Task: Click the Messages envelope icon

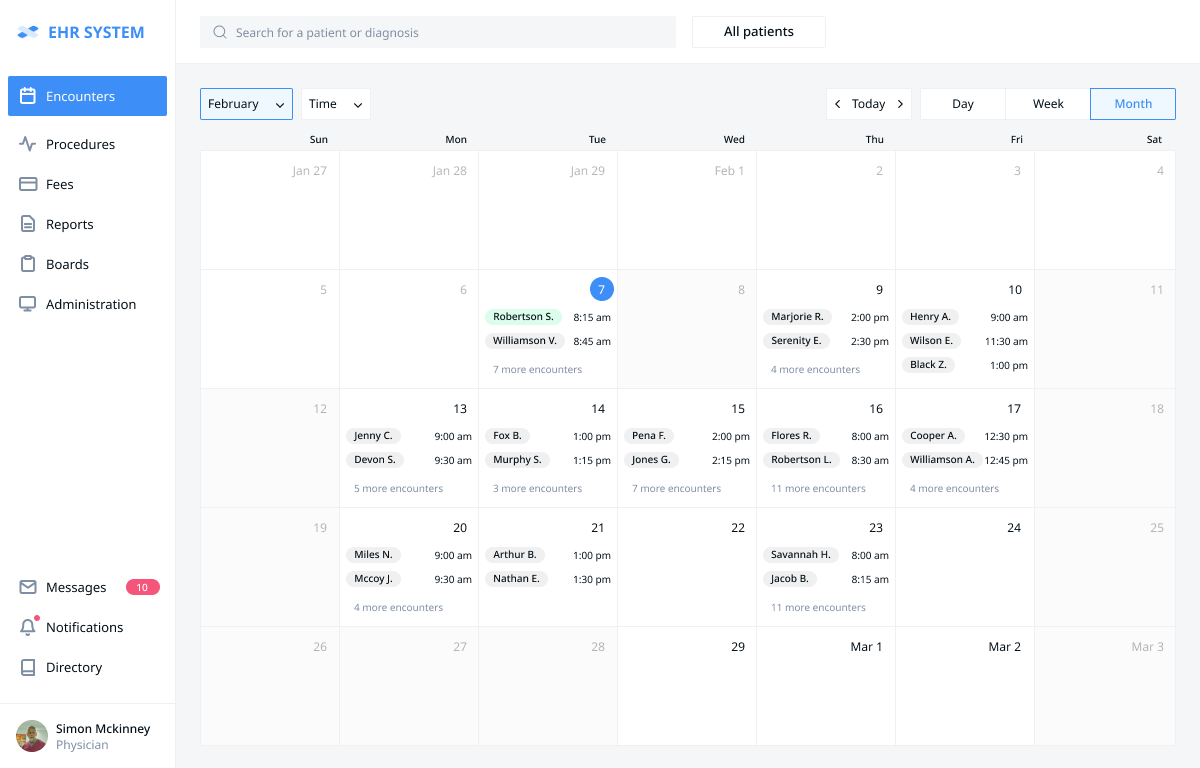Action: click(x=28, y=587)
